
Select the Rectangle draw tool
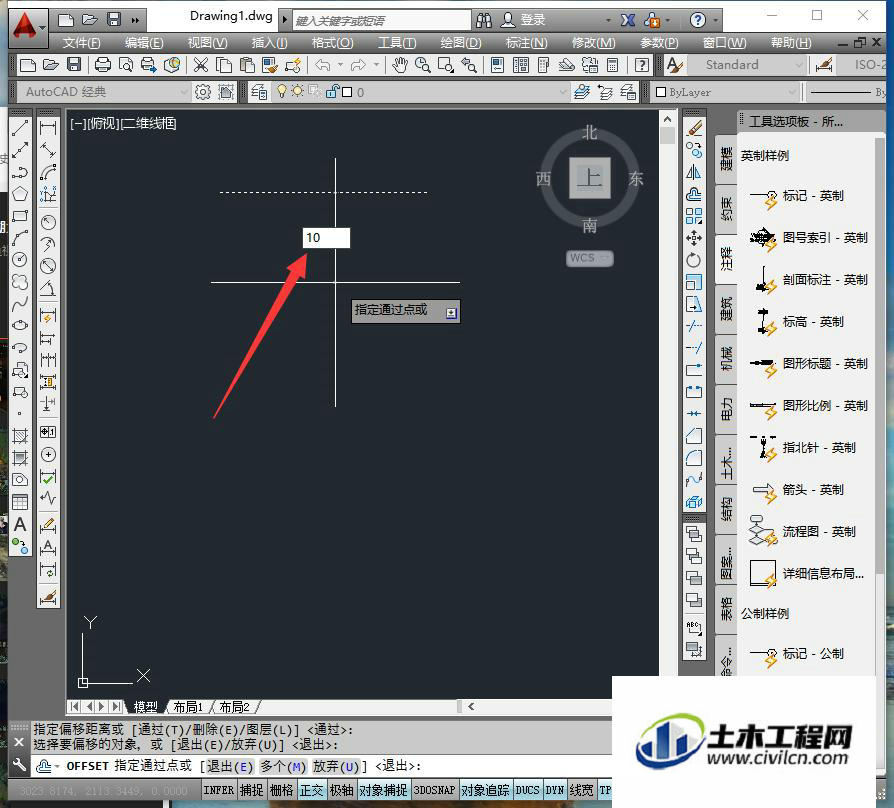coord(20,216)
